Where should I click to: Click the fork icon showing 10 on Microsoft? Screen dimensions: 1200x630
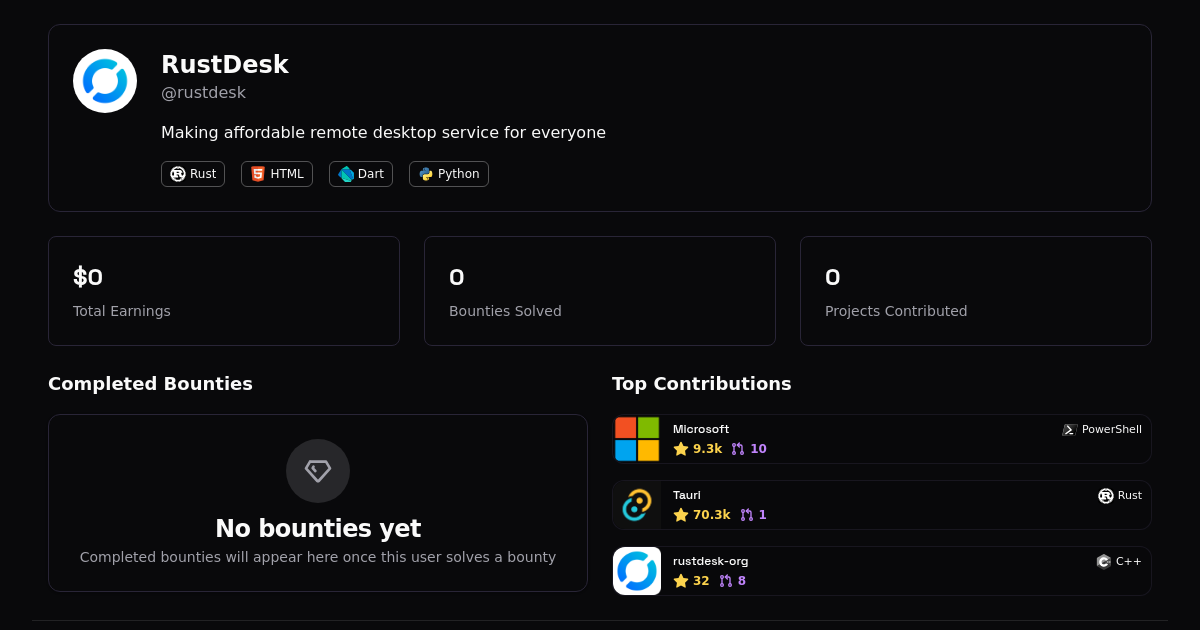pyautogui.click(x=737, y=448)
